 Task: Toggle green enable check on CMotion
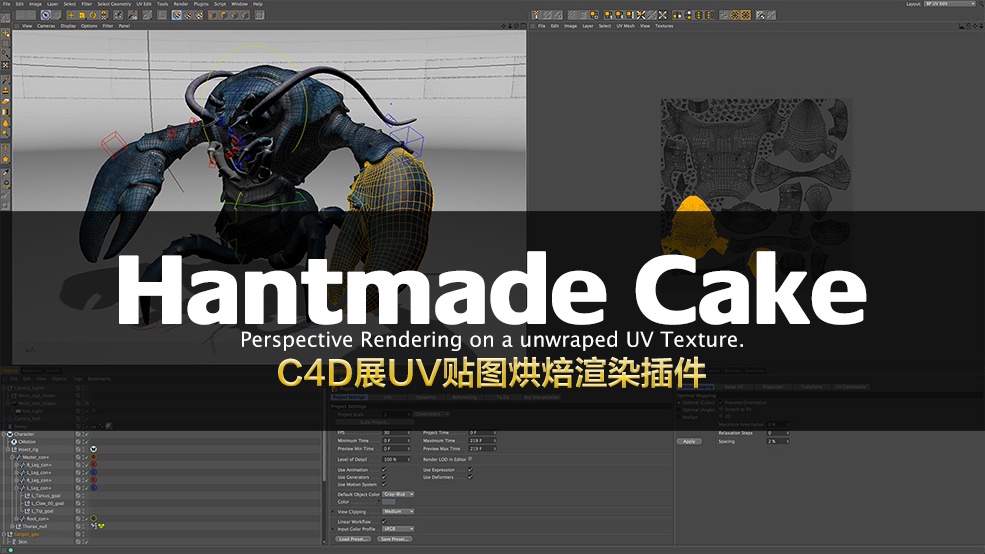(87, 442)
